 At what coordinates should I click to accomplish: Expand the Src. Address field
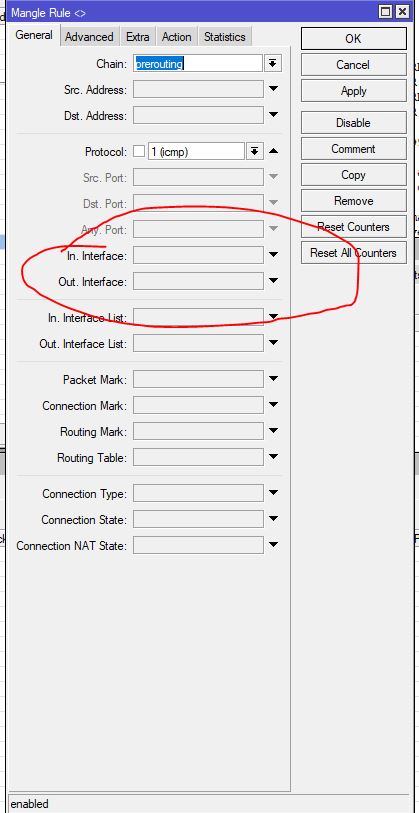pyautogui.click(x=273, y=89)
